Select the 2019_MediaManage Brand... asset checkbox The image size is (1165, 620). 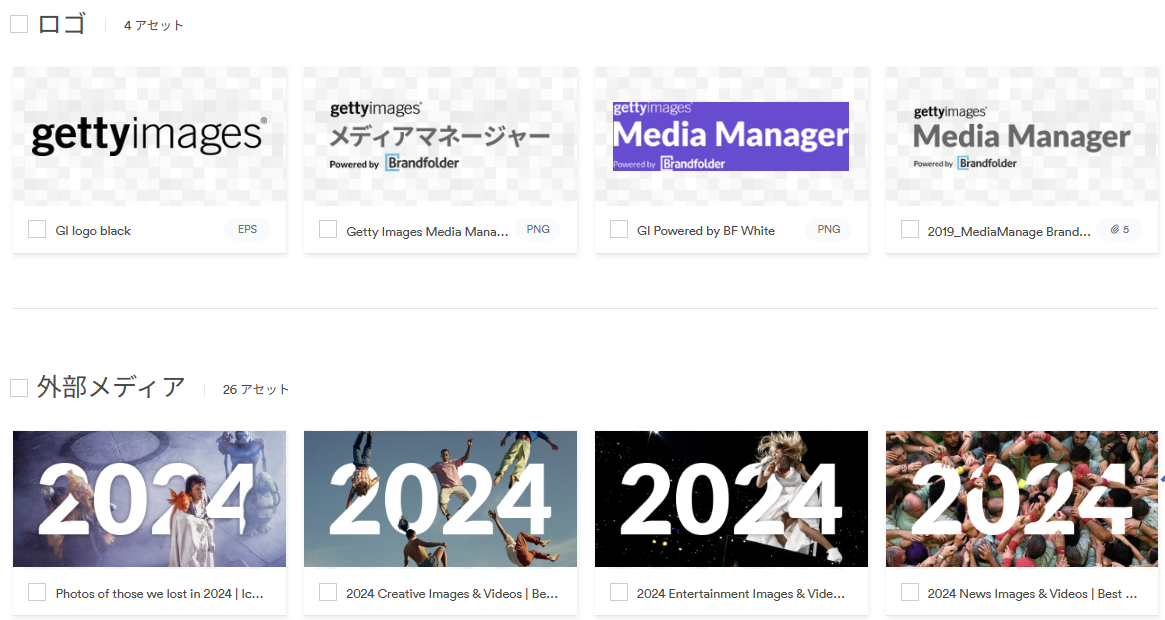click(x=909, y=229)
